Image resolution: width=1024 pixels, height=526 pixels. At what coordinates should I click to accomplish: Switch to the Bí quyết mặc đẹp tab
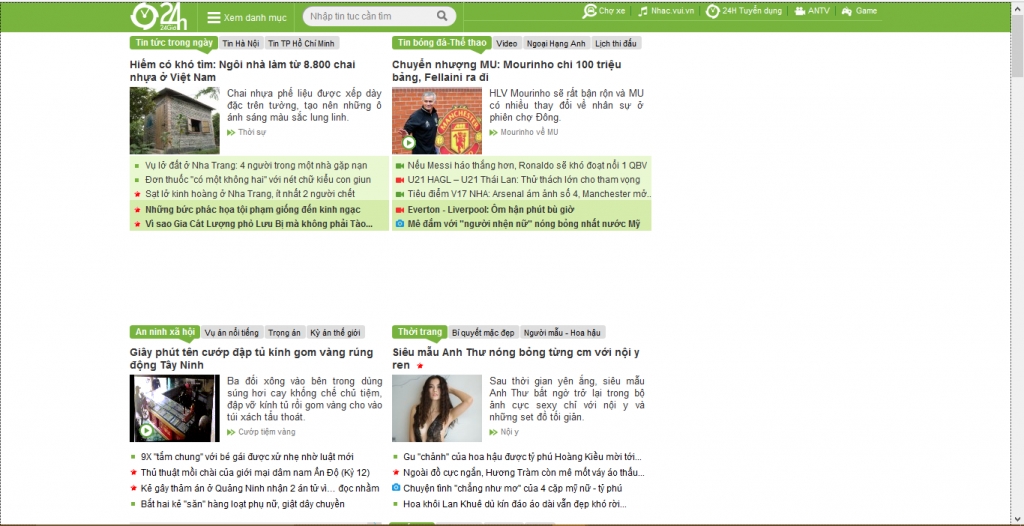coord(484,333)
